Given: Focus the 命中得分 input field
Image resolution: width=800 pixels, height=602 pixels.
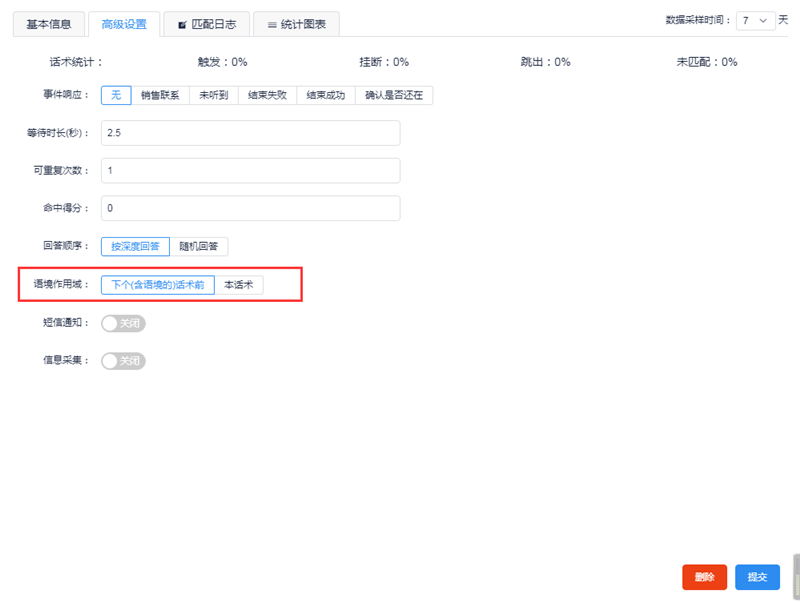Looking at the screenshot, I should [x=250, y=208].
